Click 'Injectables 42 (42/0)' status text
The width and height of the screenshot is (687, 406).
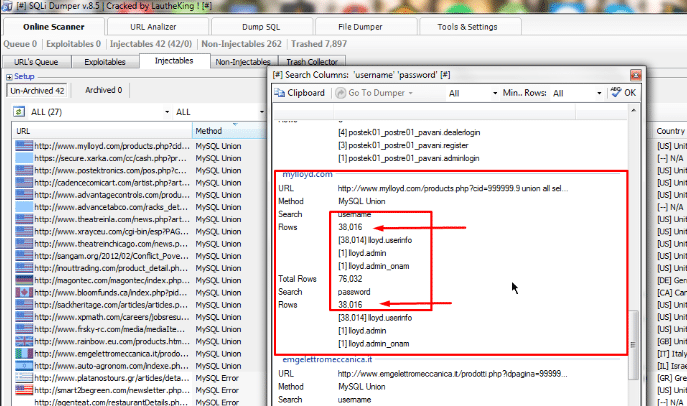click(151, 44)
